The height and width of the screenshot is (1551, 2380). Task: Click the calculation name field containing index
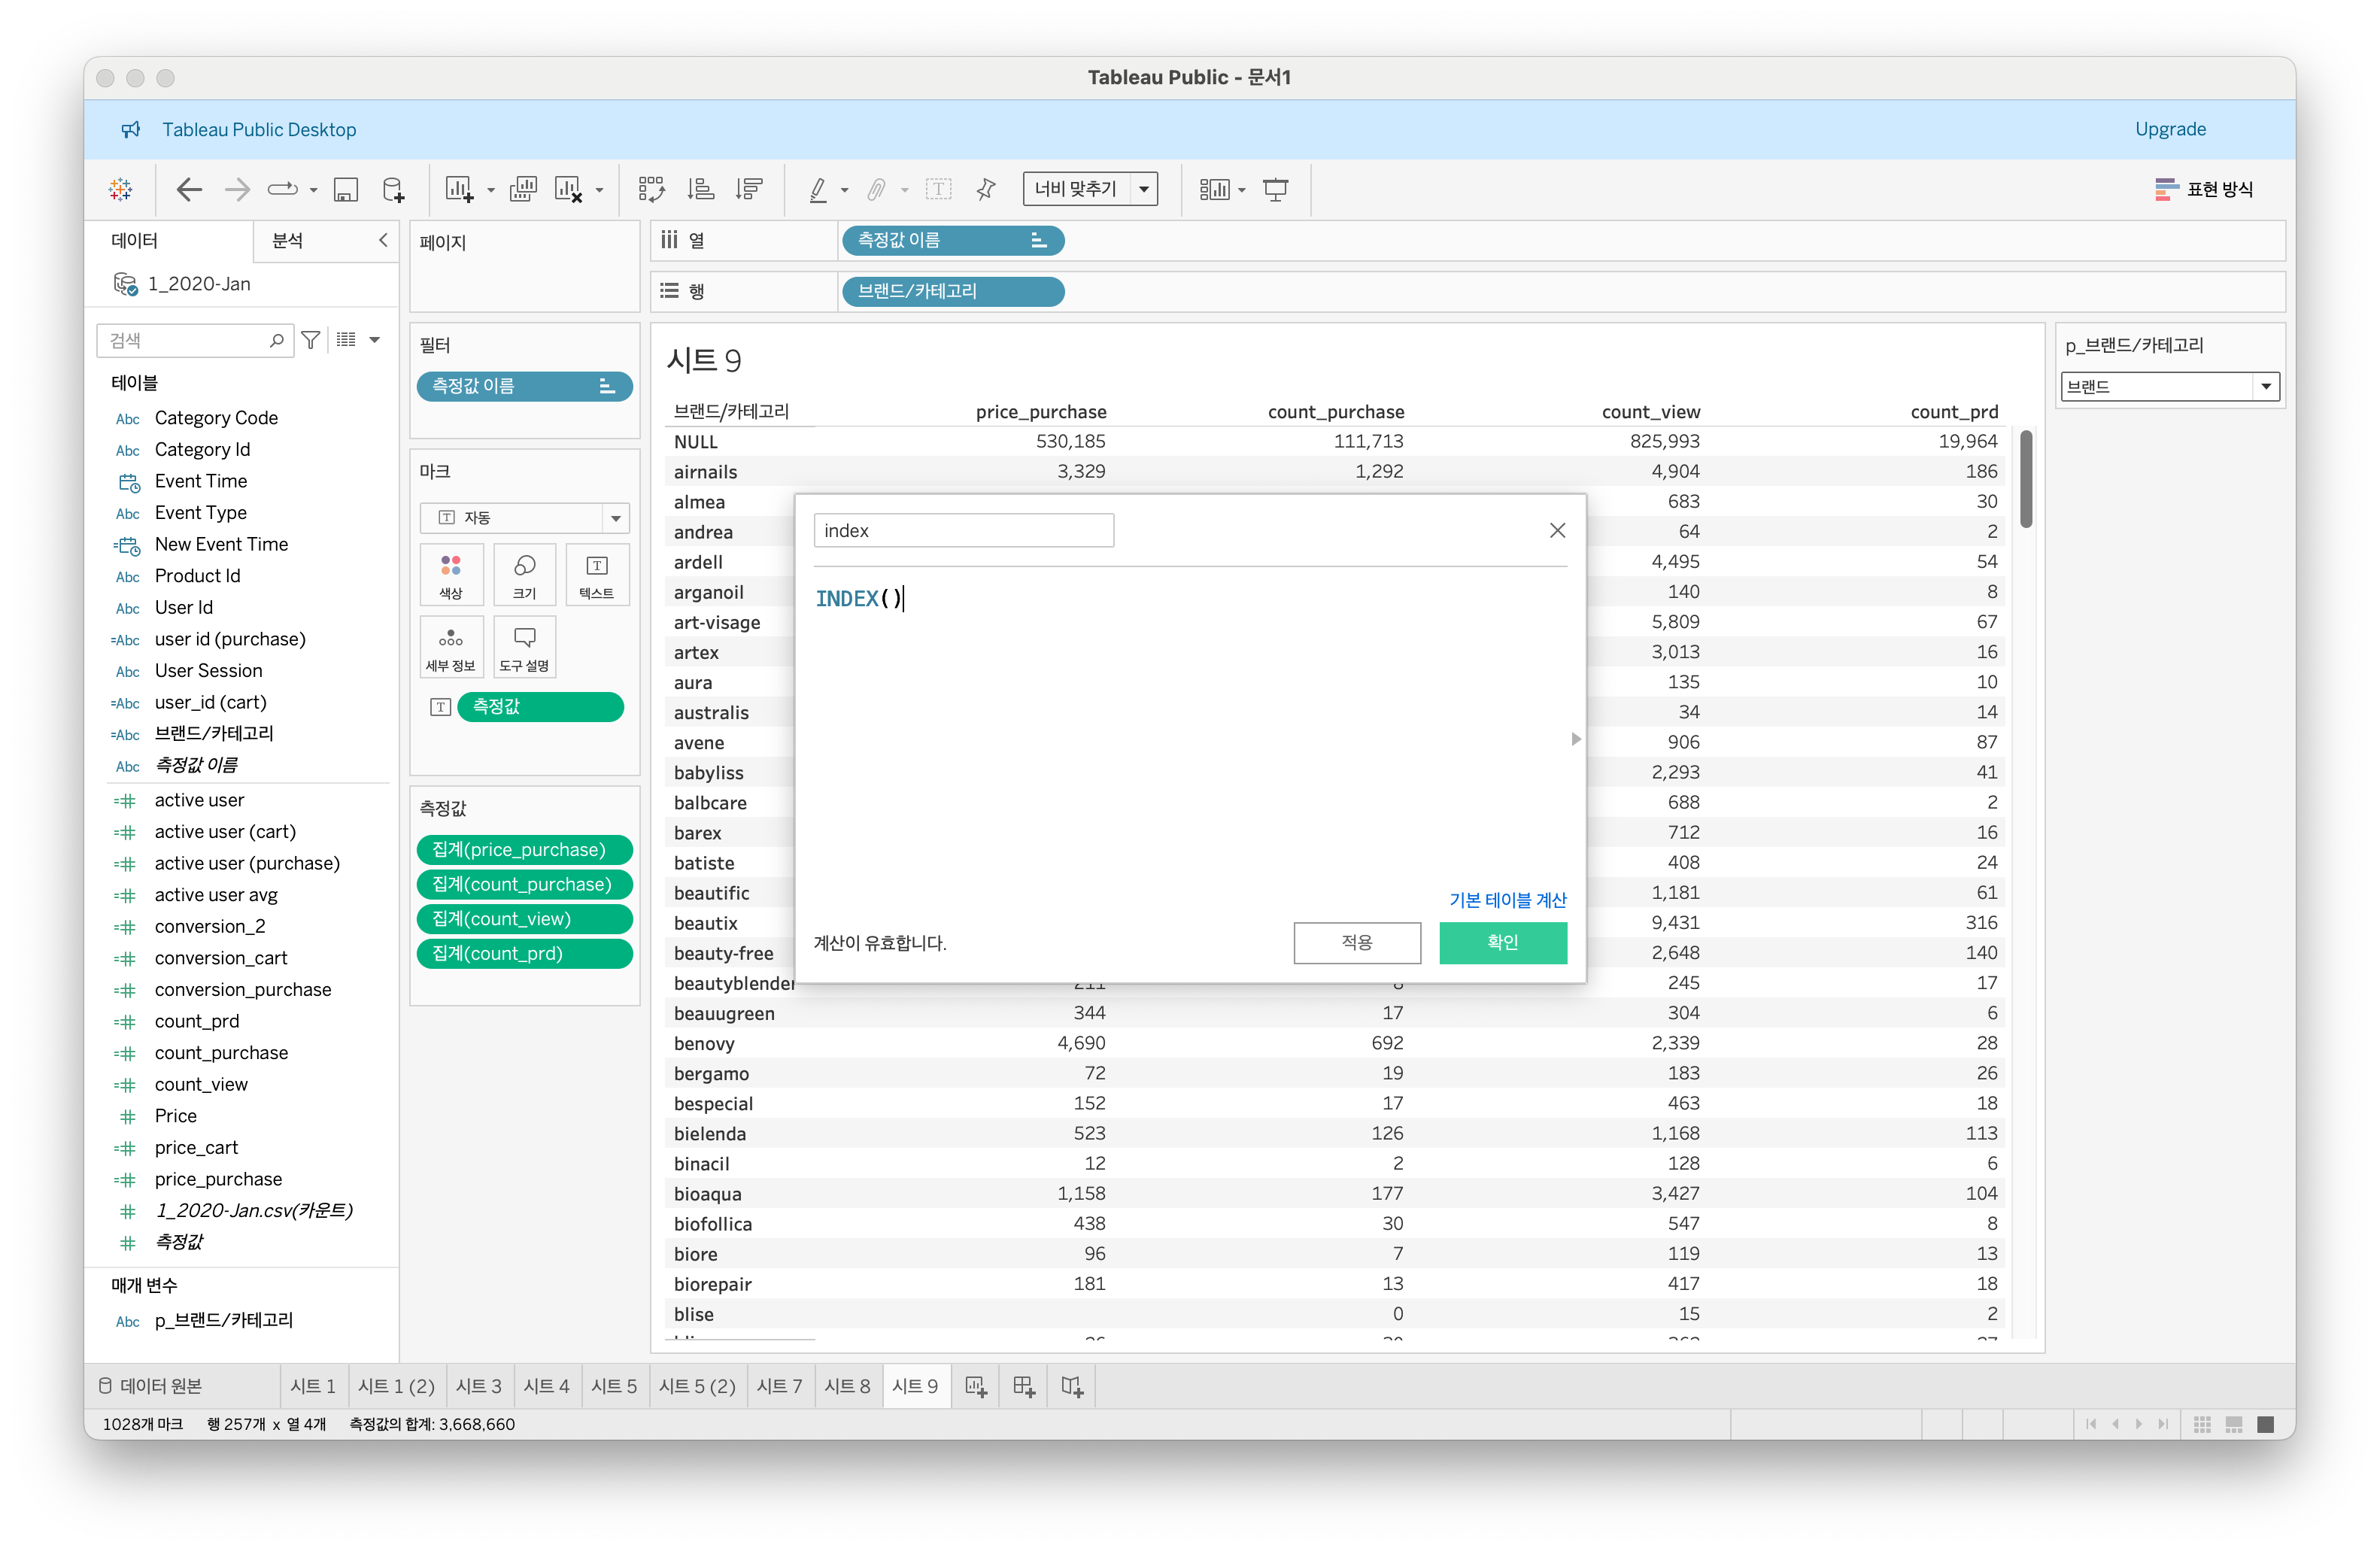(x=963, y=531)
